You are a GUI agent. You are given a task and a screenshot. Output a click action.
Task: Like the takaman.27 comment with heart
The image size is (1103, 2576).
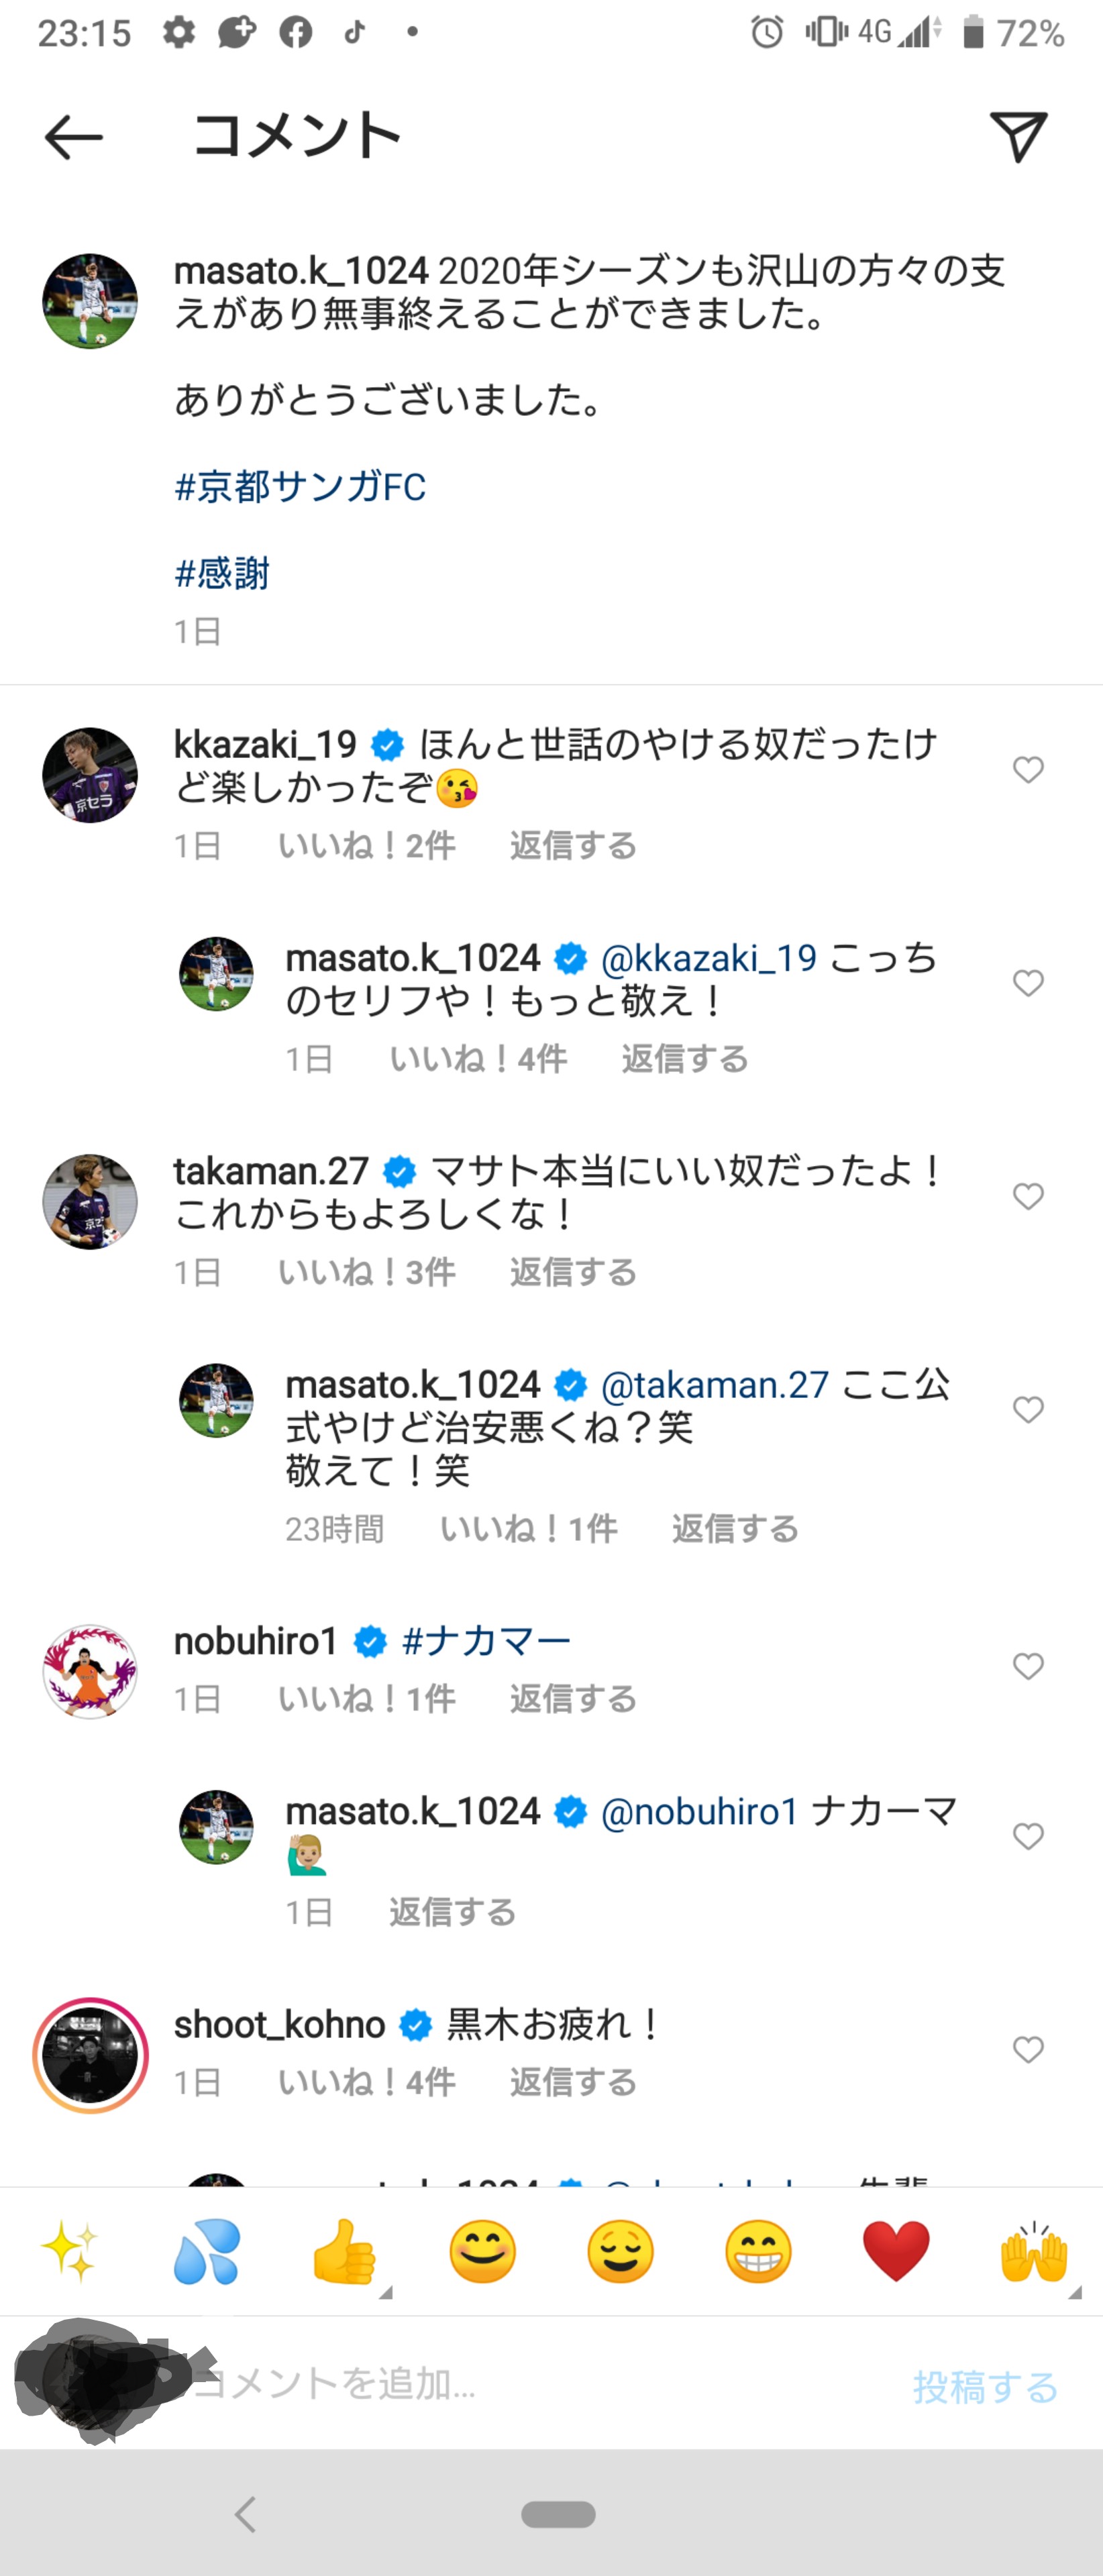tap(1028, 1196)
